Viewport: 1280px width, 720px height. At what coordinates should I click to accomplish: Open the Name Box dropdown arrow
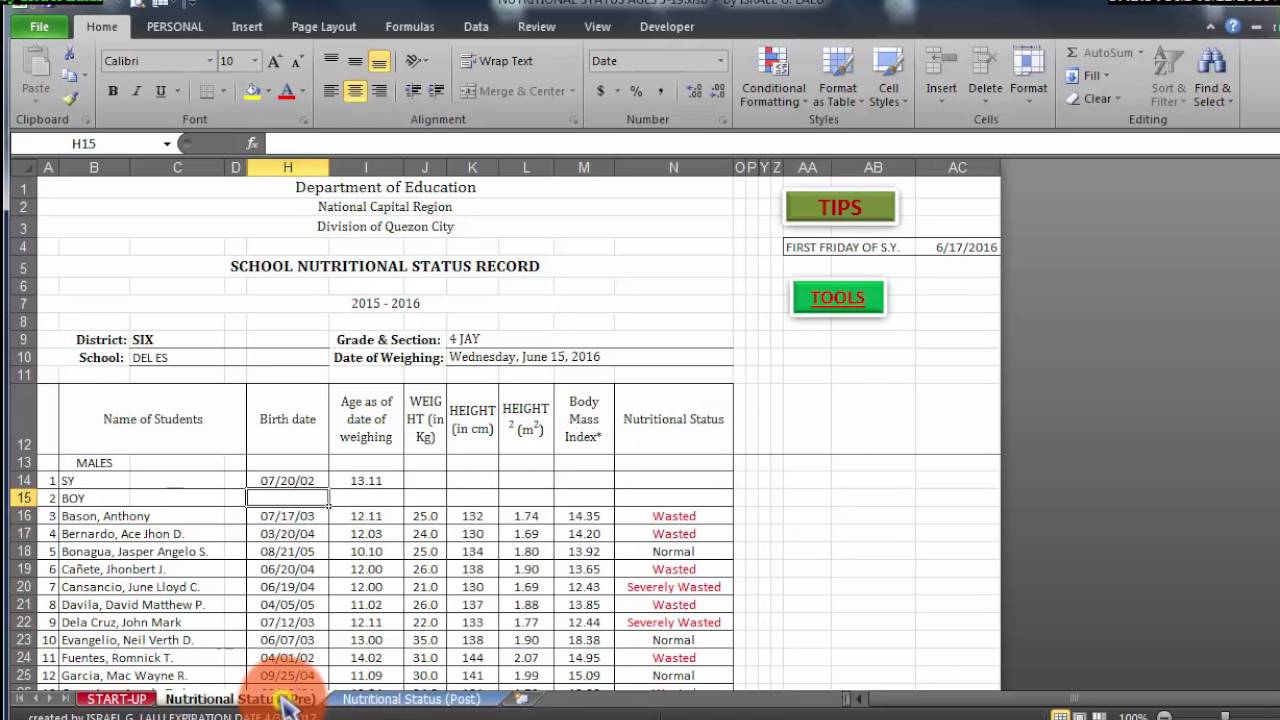point(167,144)
